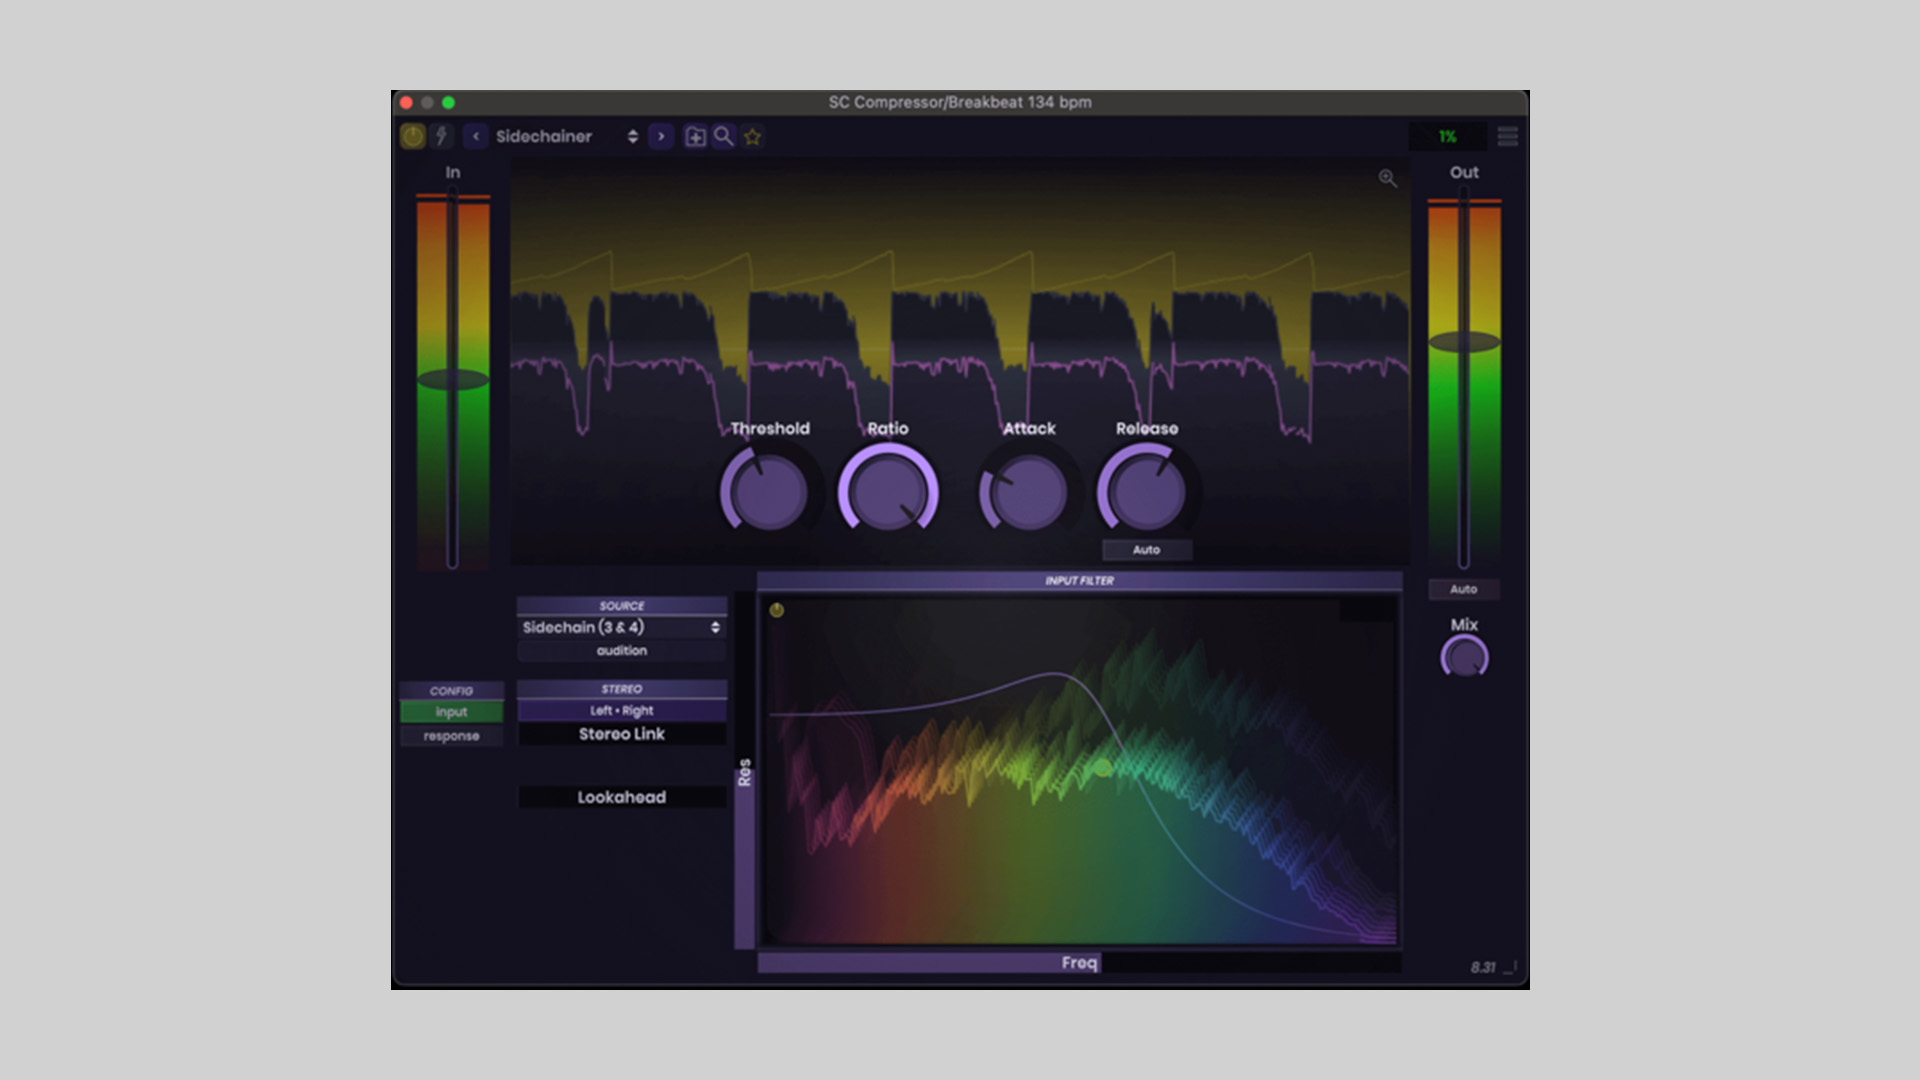Screen dimensions: 1920x1080
Task: Click the 8.31 version number
Action: [x=1482, y=968]
